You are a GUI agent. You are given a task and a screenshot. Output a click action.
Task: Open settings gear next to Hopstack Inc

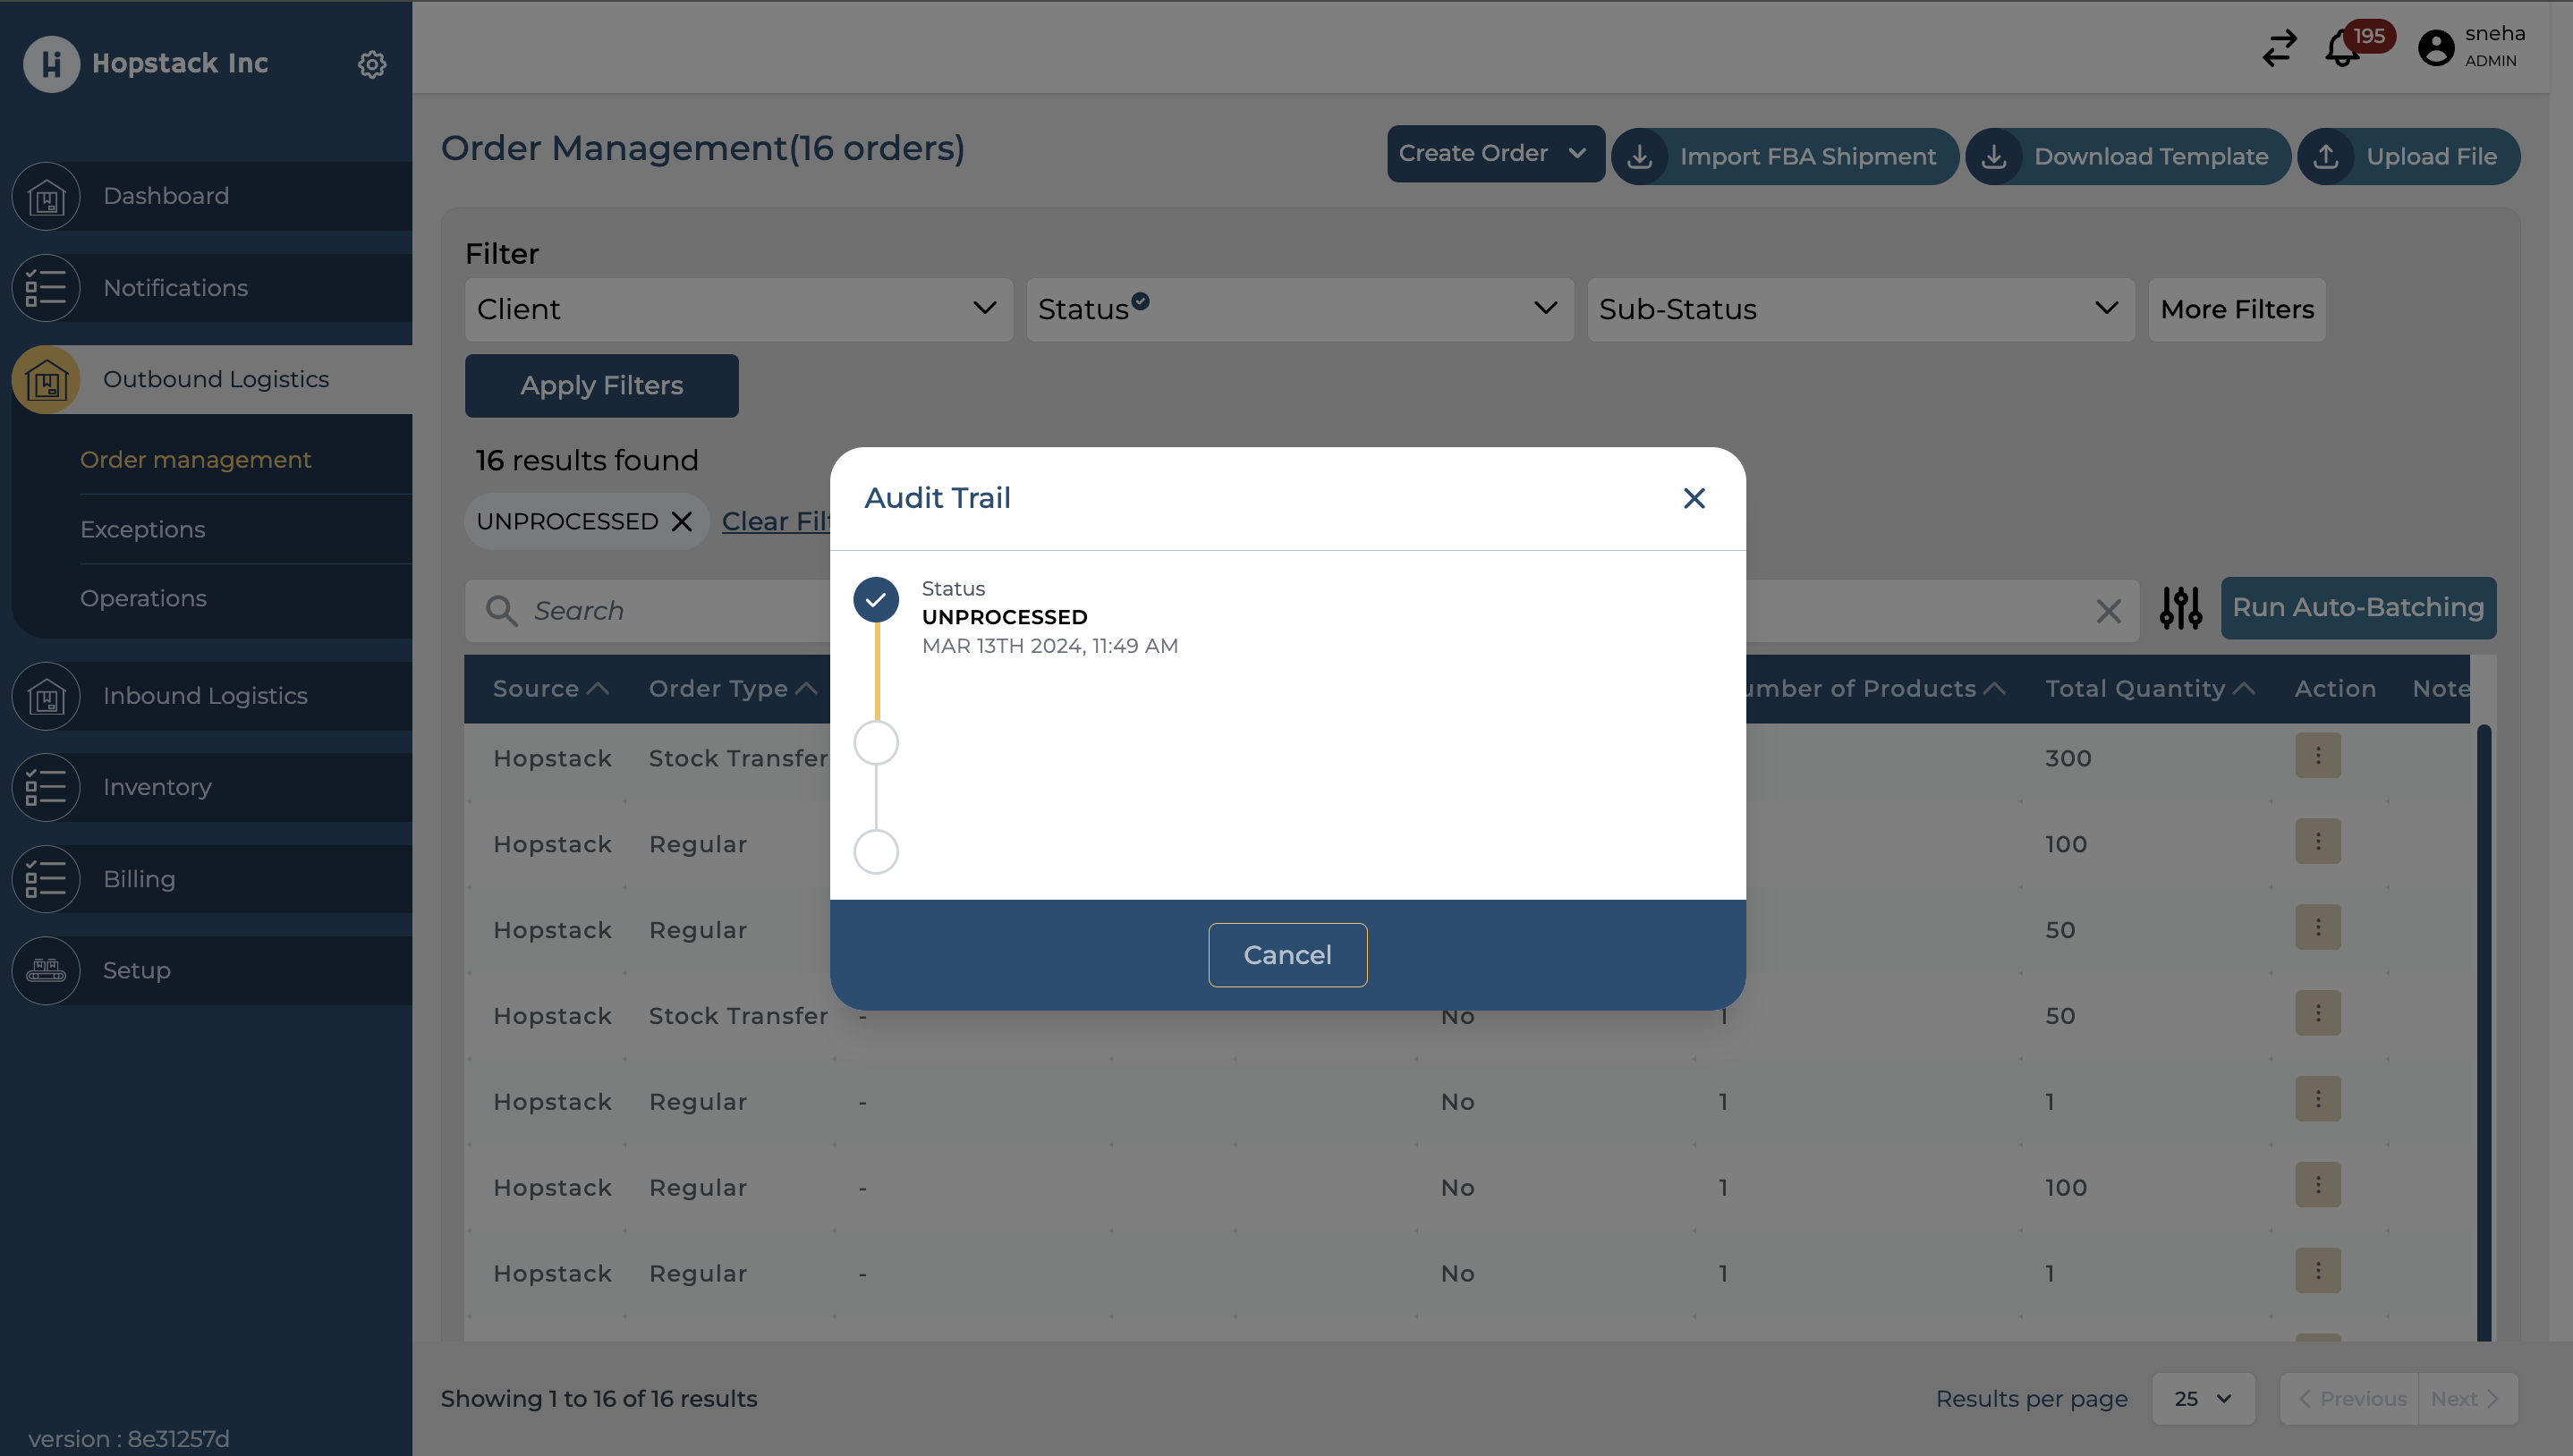tap(372, 64)
